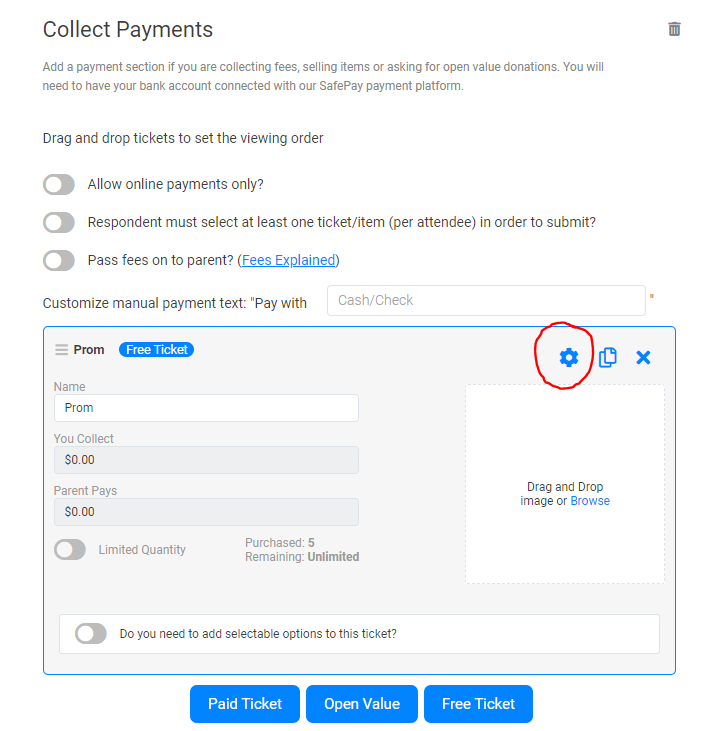Add a Free Ticket
Image resolution: width=723 pixels, height=731 pixels.
[478, 704]
